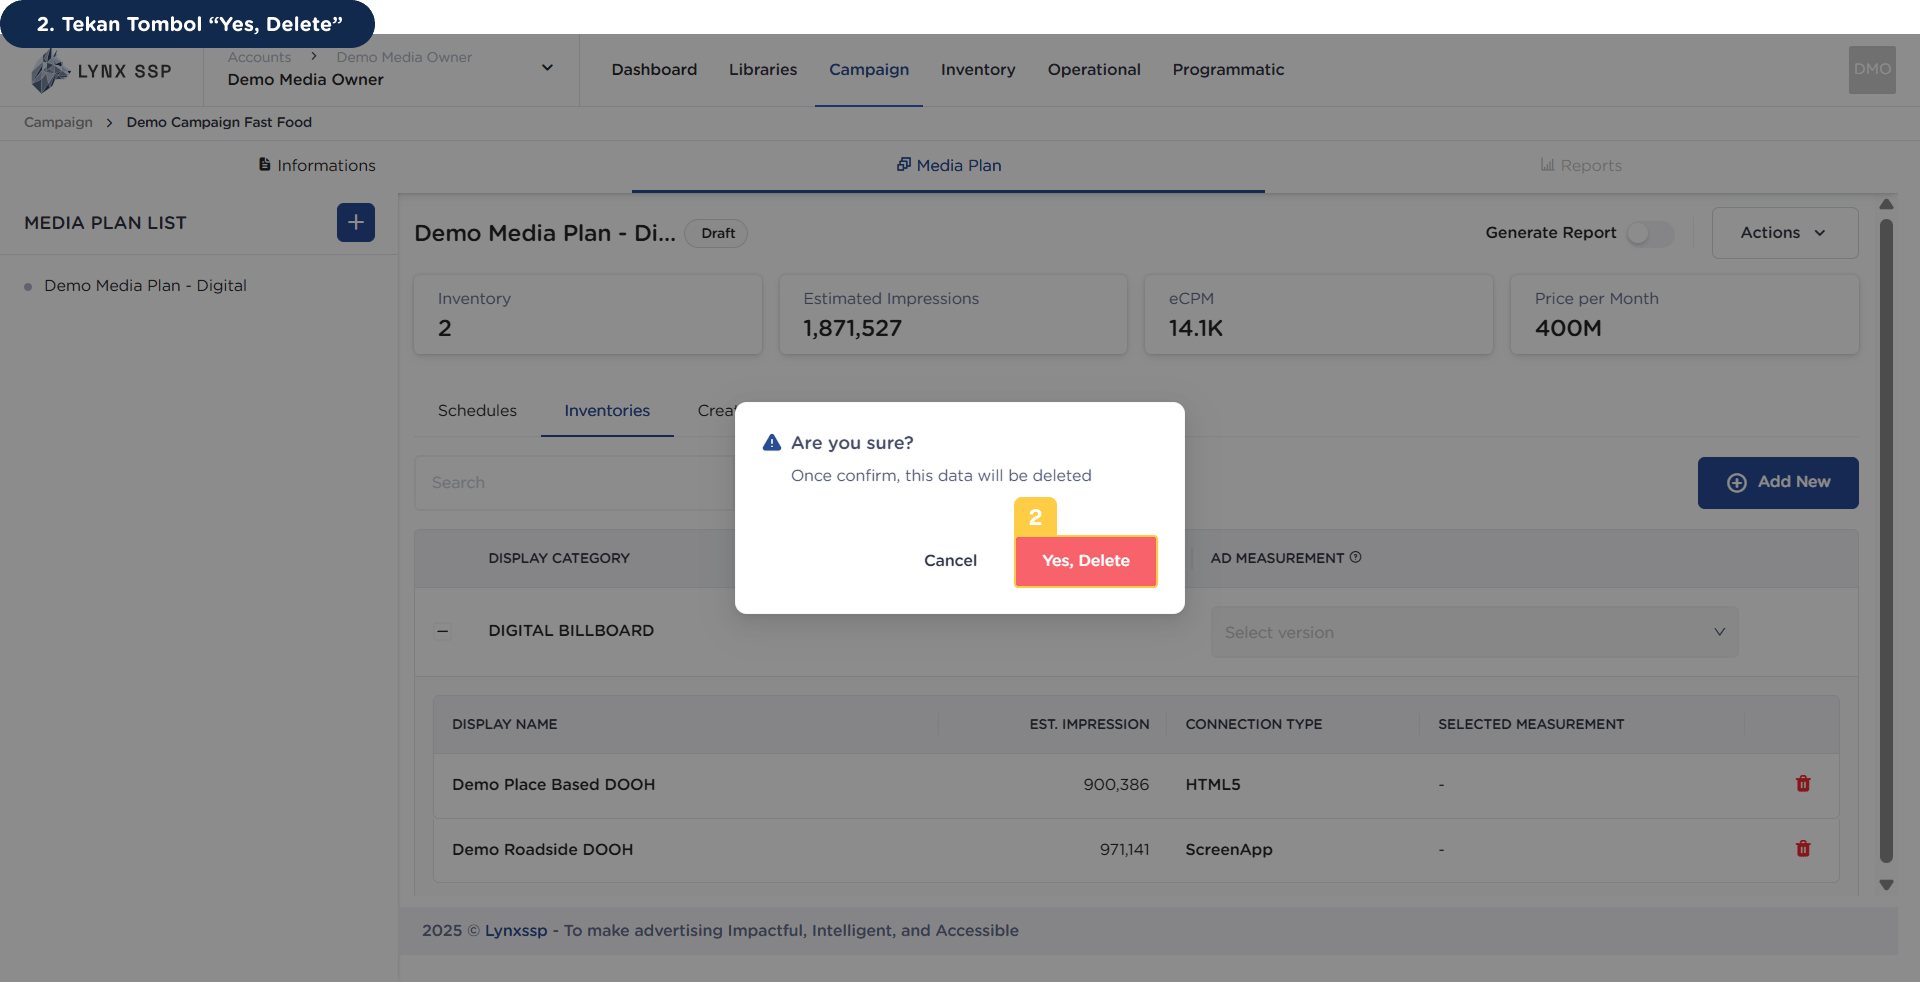Viewport: 1920px width, 982px height.
Task: Click the scrollbar down arrow
Action: 1886,885
